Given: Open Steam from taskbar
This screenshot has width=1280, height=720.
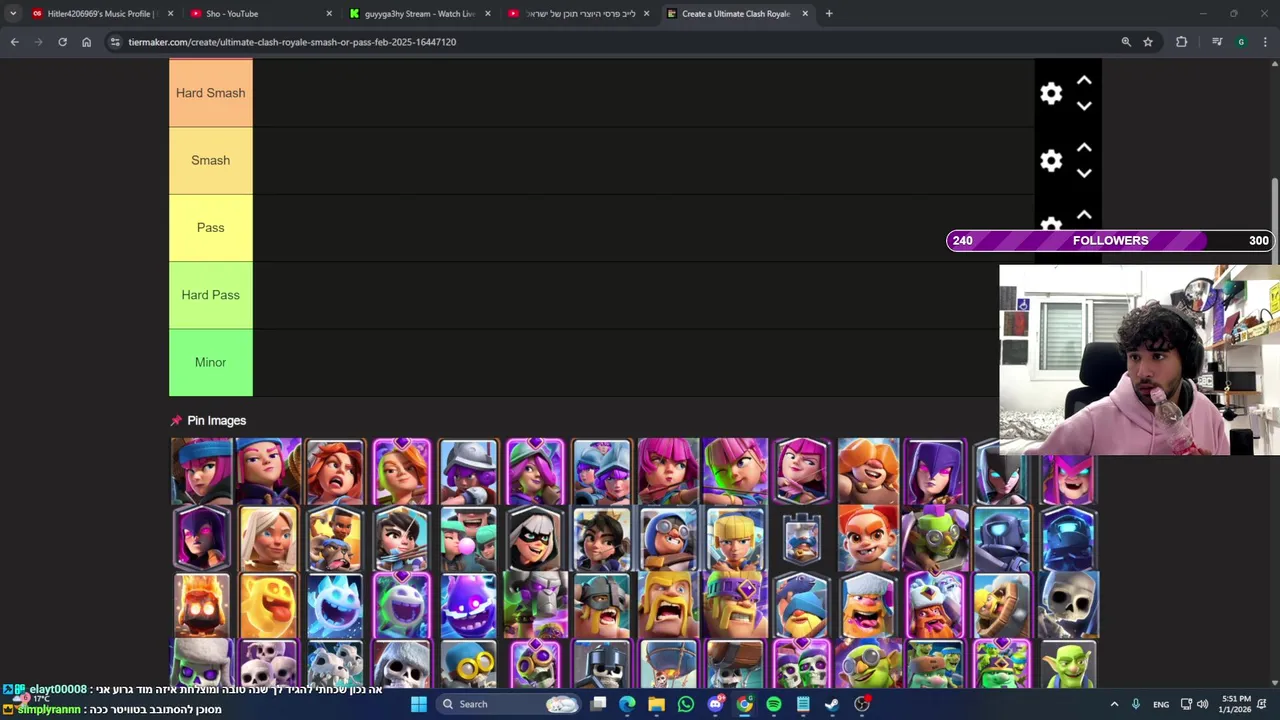Looking at the screenshot, I should (832, 704).
